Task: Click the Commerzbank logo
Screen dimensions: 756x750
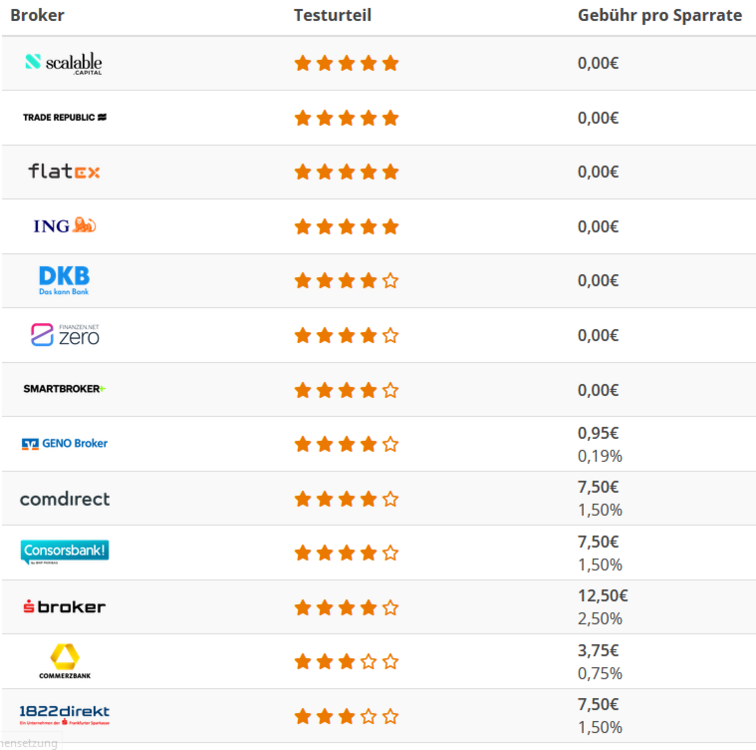Action: point(65,661)
